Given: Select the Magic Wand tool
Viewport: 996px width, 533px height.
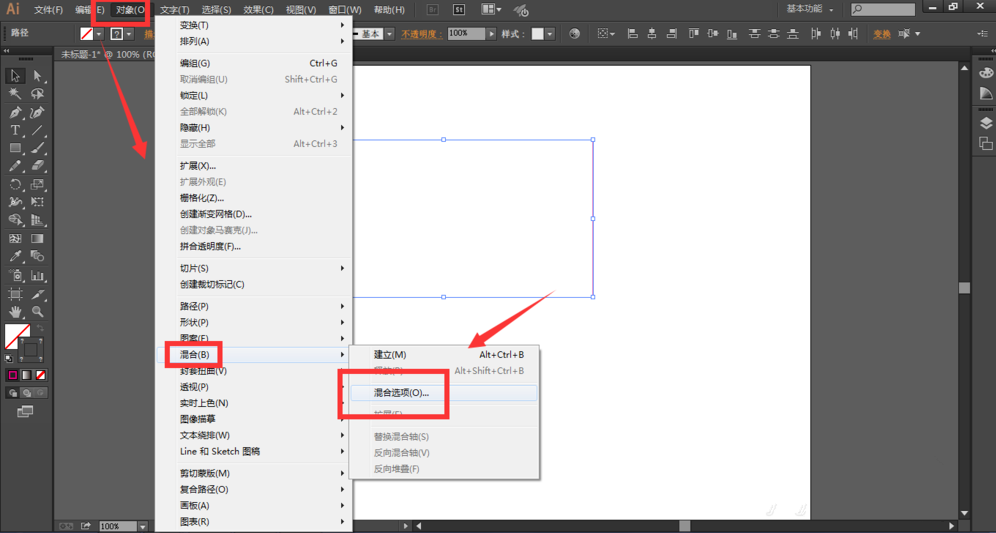Looking at the screenshot, I should pyautogui.click(x=15, y=94).
